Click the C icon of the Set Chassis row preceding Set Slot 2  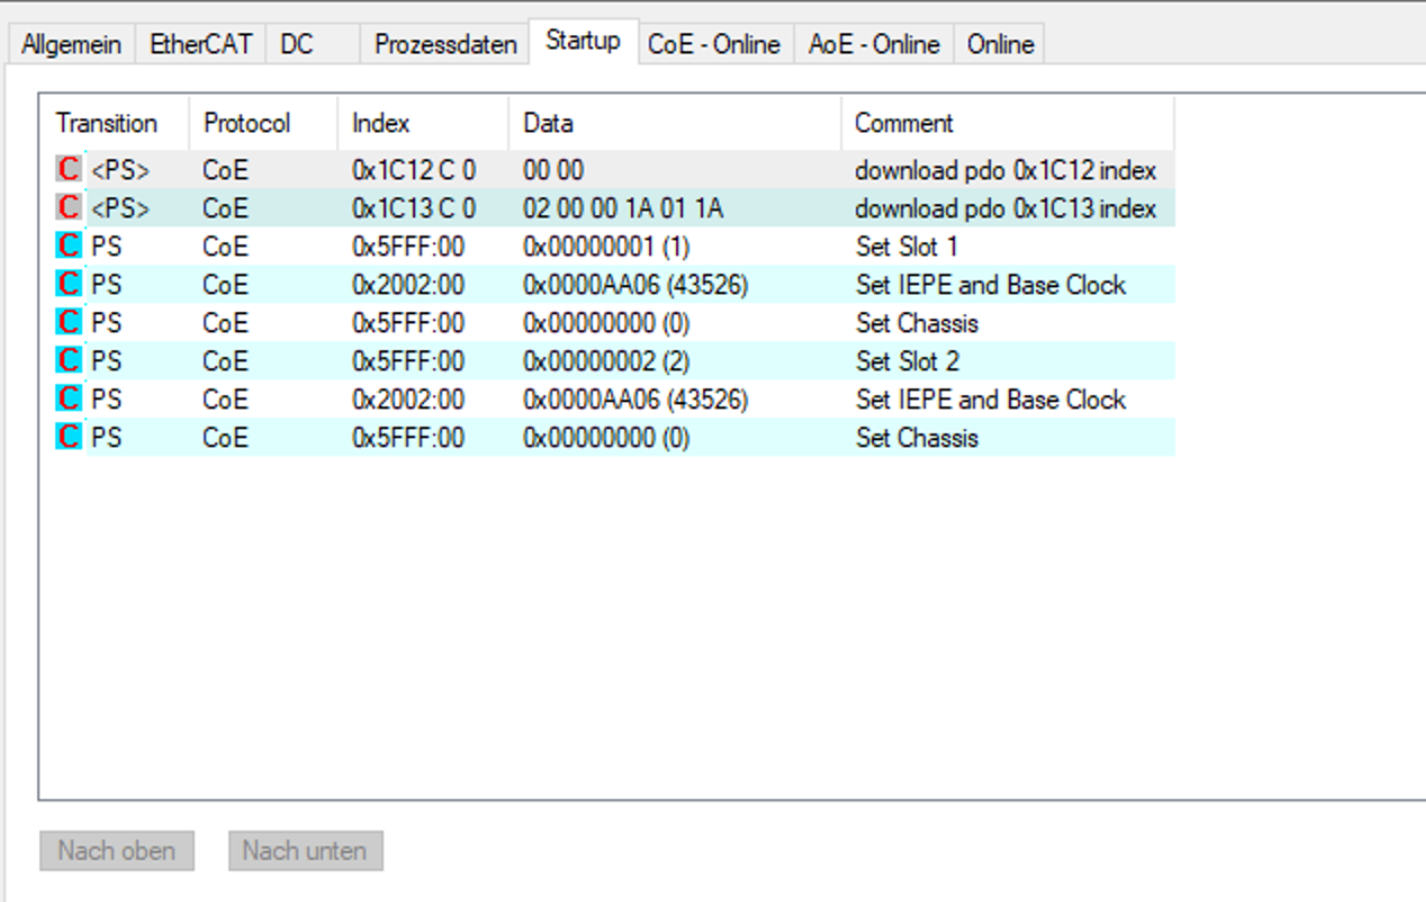point(68,322)
